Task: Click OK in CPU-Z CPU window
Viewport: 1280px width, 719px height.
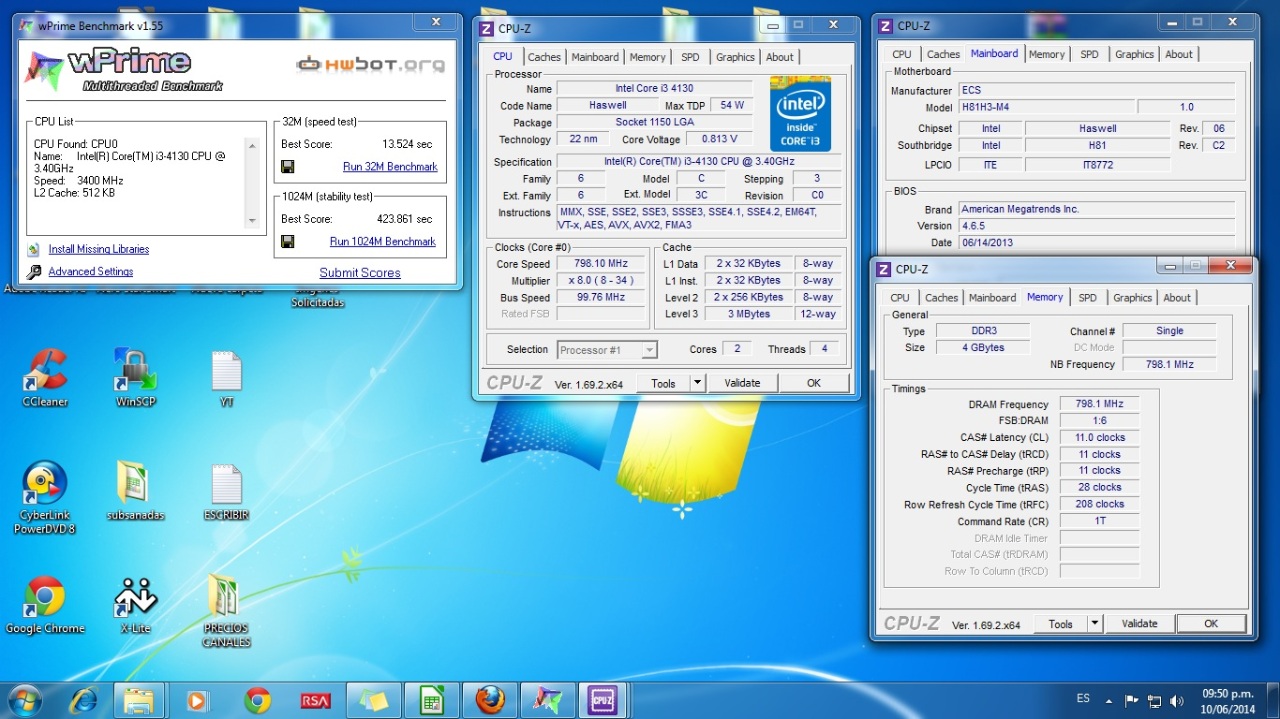Action: pos(814,383)
